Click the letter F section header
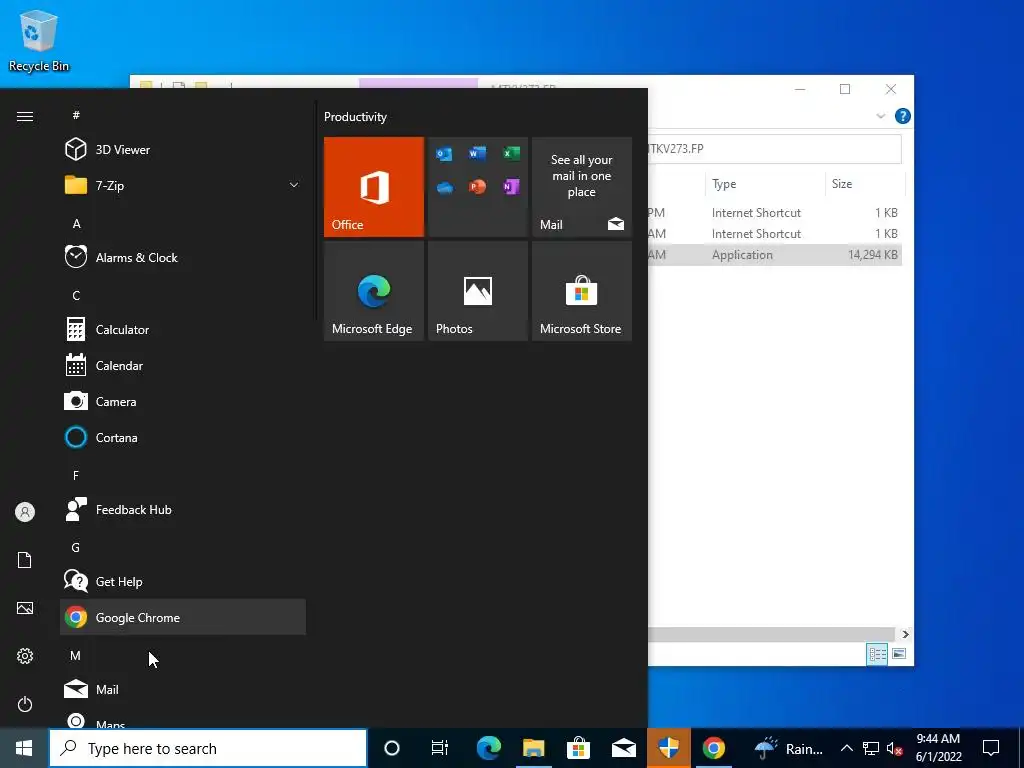1024x768 pixels. coord(76,475)
